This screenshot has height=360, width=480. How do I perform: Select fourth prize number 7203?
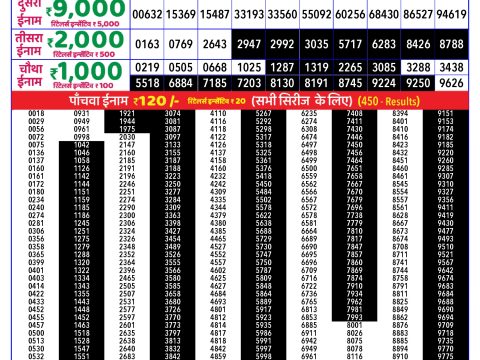point(249,83)
